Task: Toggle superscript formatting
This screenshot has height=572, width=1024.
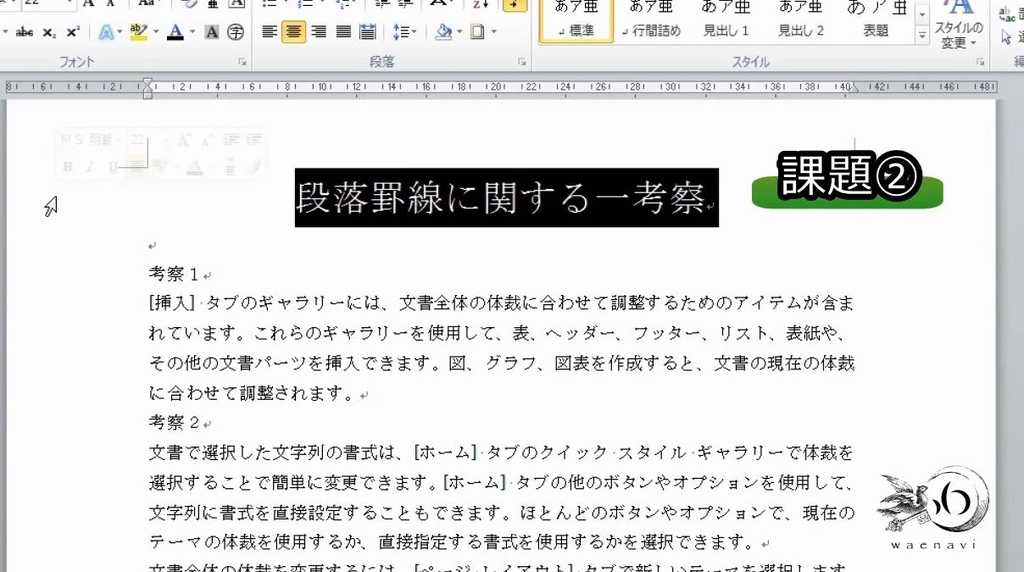Action: click(x=72, y=31)
